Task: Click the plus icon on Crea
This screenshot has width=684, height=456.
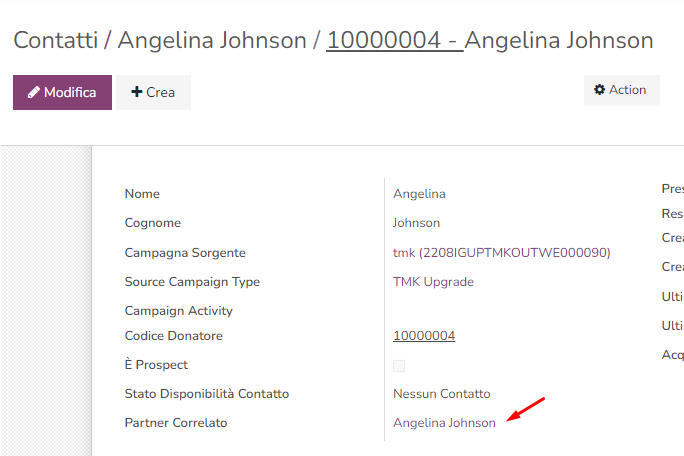Action: (x=137, y=93)
